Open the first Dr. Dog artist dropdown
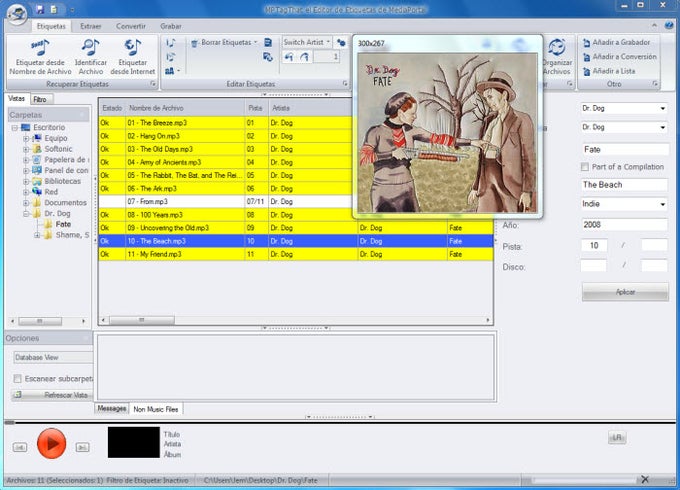 [663, 108]
